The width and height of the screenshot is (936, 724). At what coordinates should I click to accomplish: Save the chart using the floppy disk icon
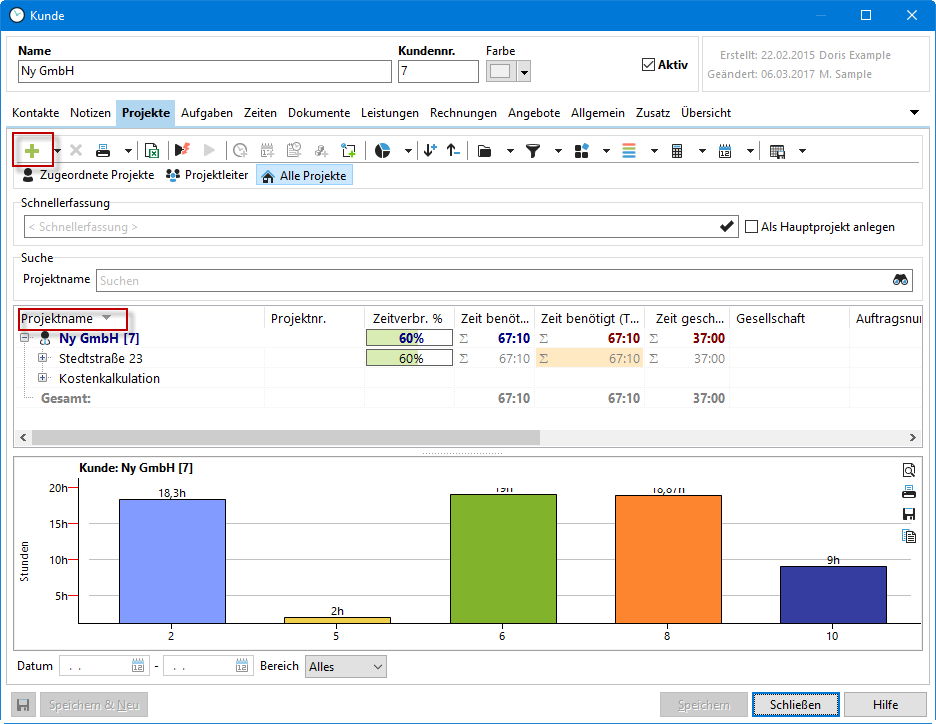point(908,514)
